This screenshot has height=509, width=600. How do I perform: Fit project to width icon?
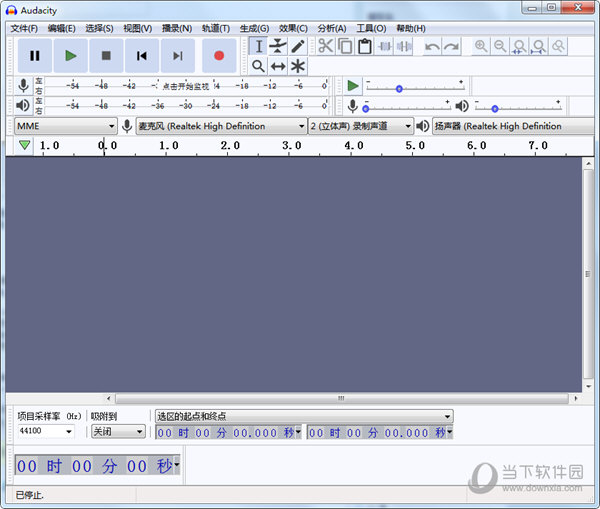(x=539, y=46)
